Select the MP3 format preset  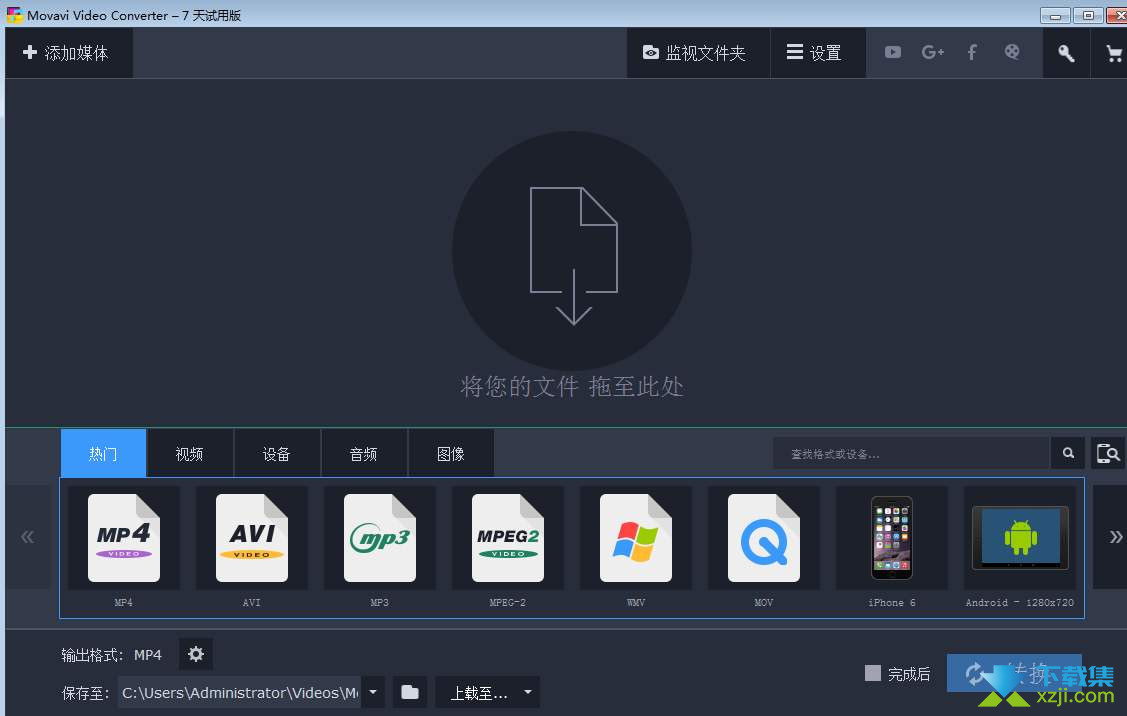(x=380, y=548)
